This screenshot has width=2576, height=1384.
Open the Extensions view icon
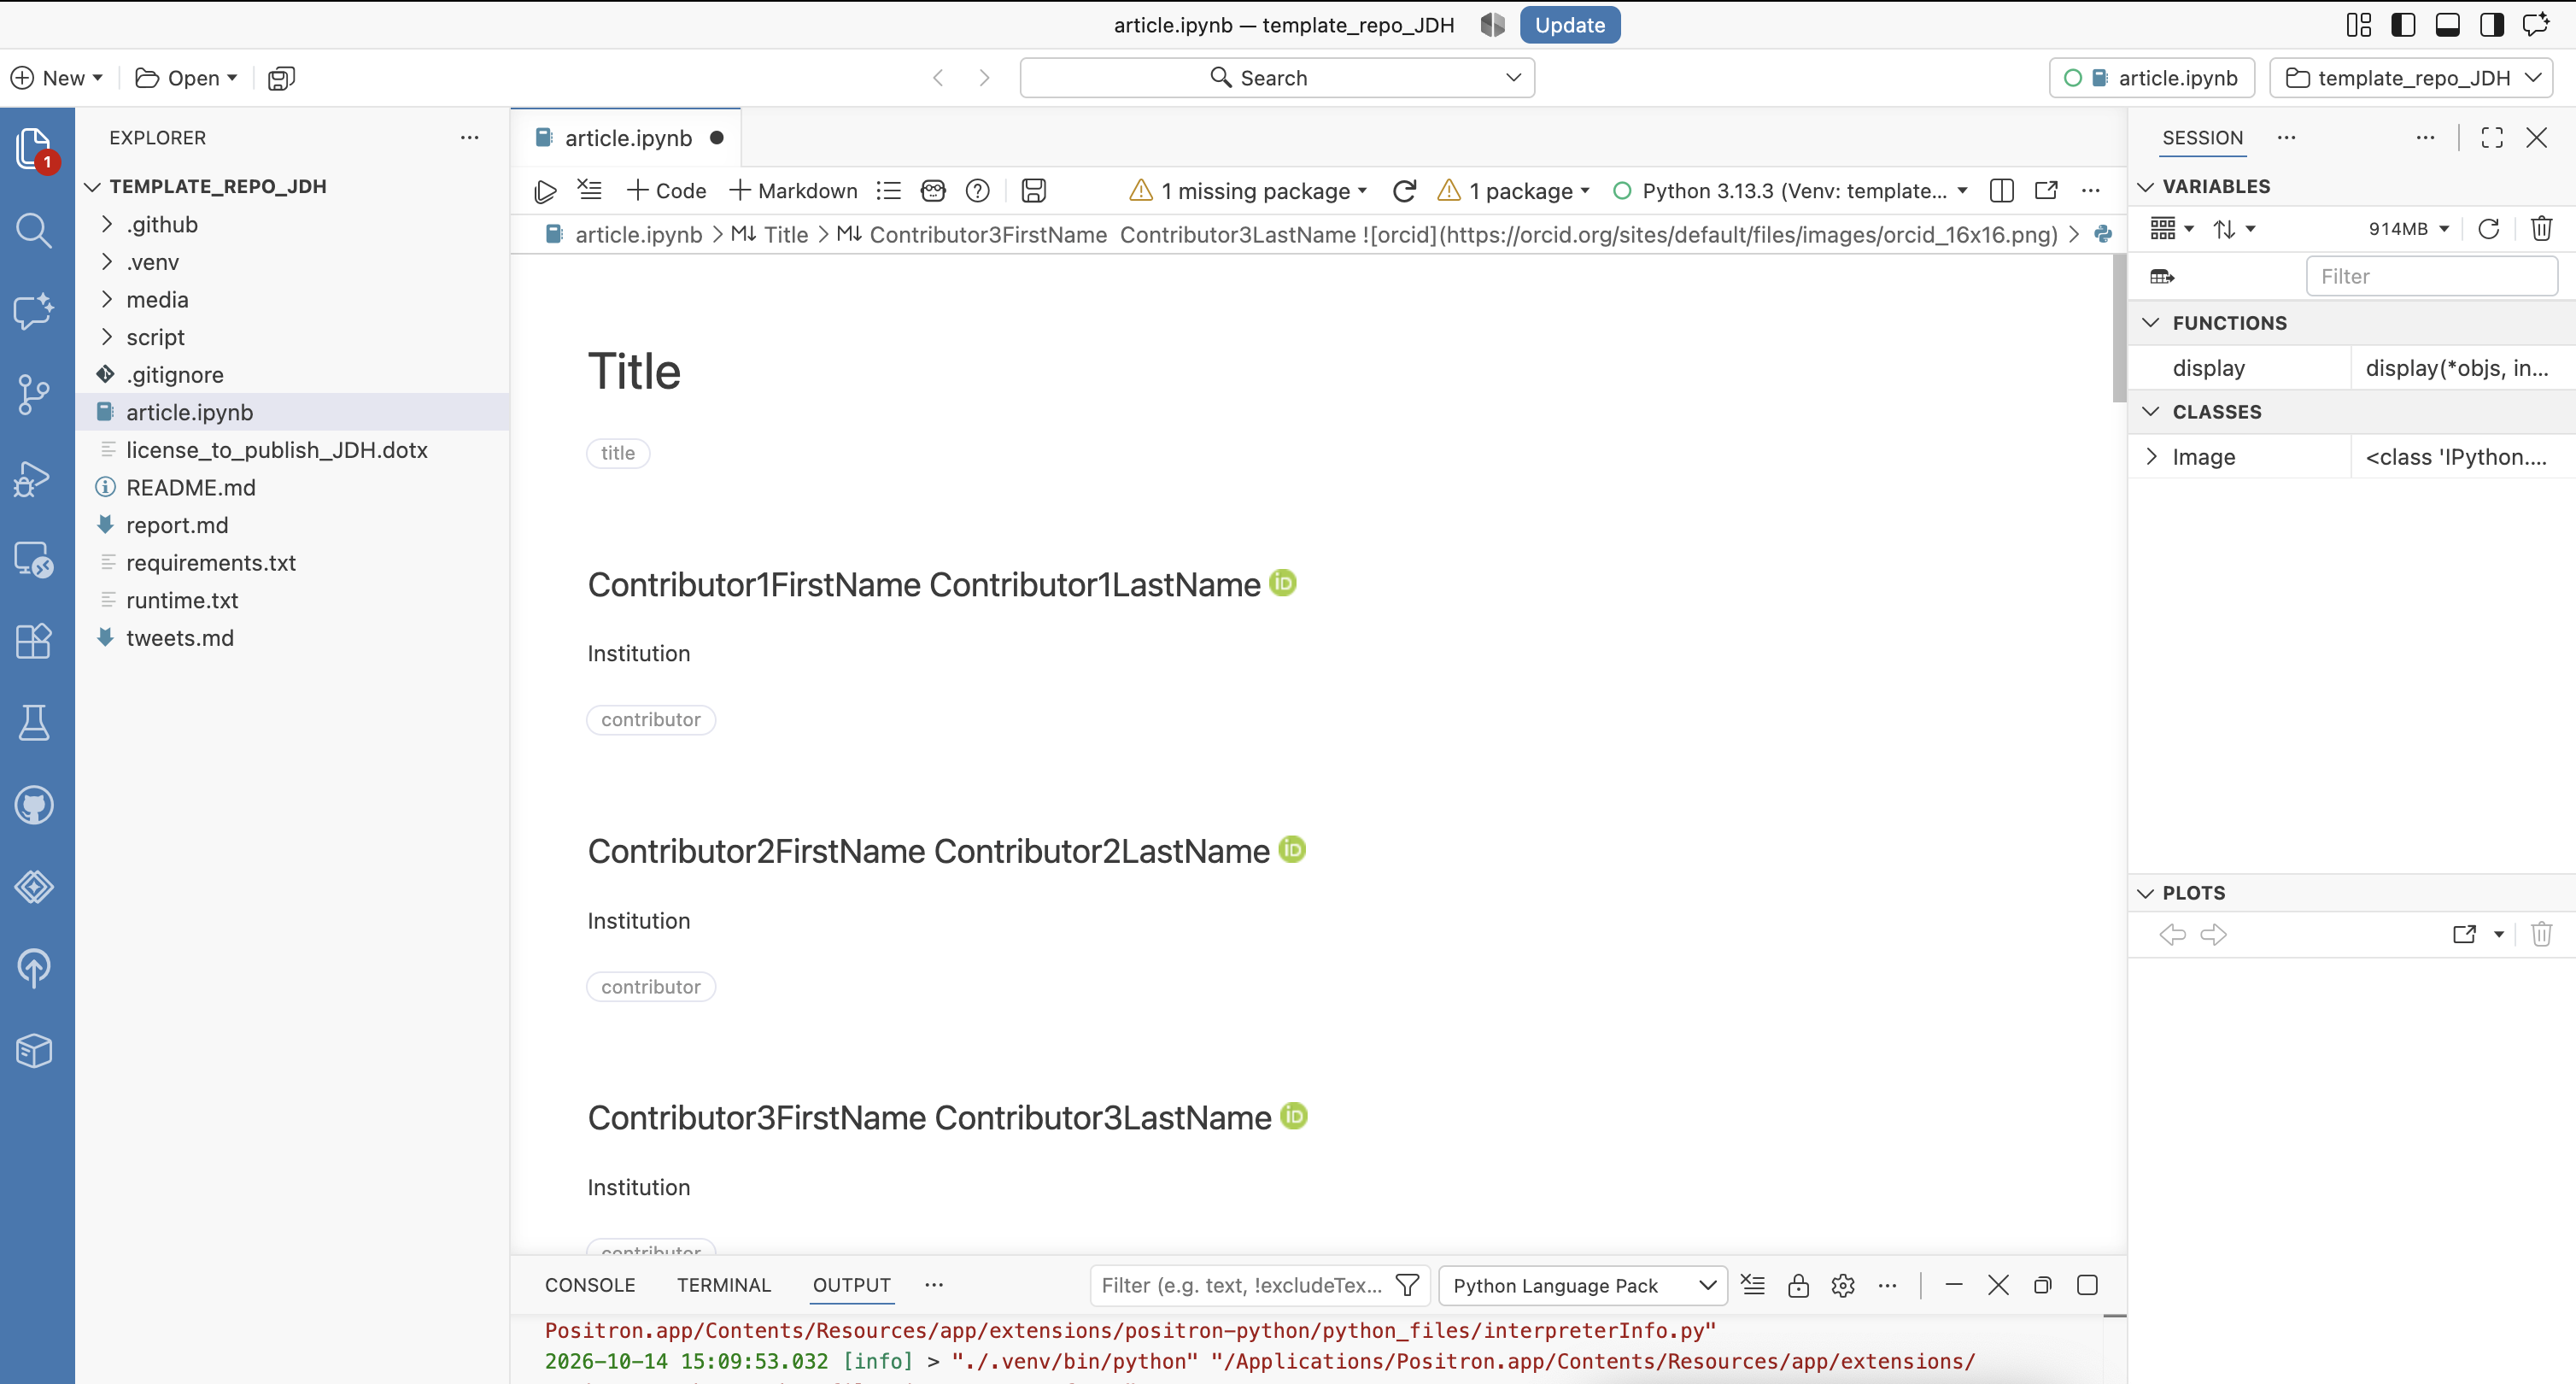pyautogui.click(x=34, y=641)
